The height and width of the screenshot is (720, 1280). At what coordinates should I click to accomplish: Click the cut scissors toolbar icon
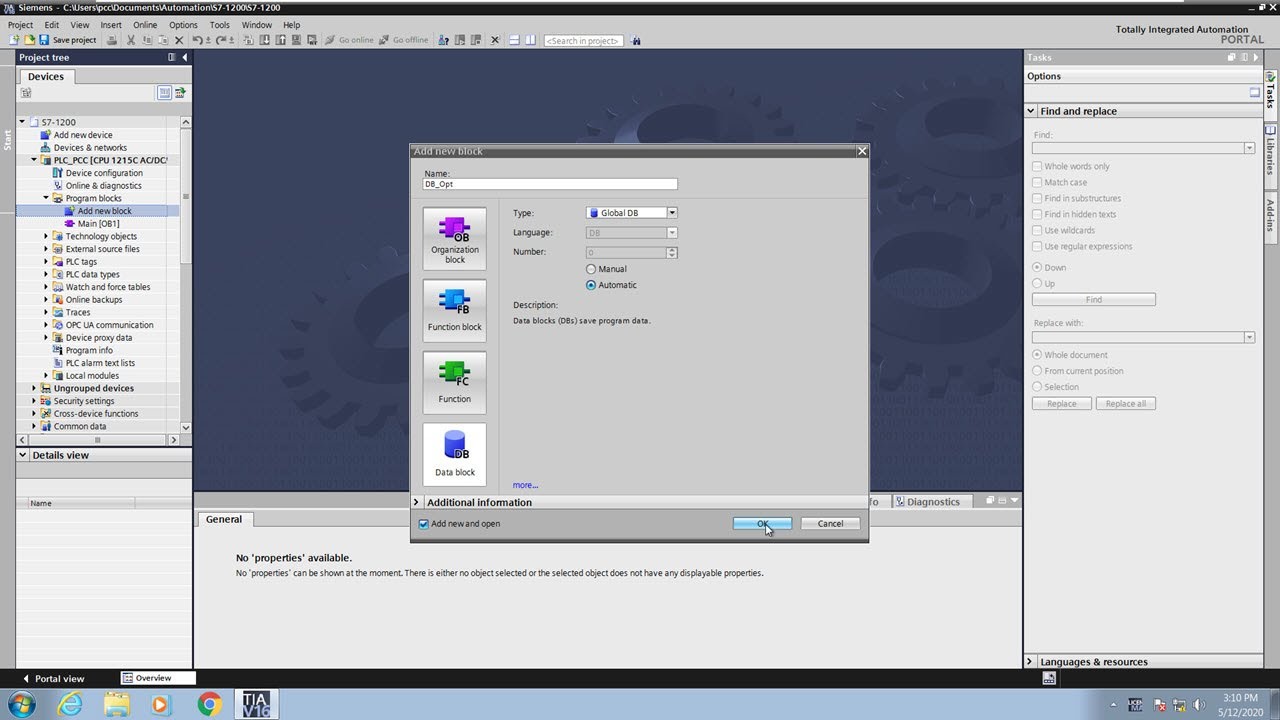pyautogui.click(x=130, y=40)
